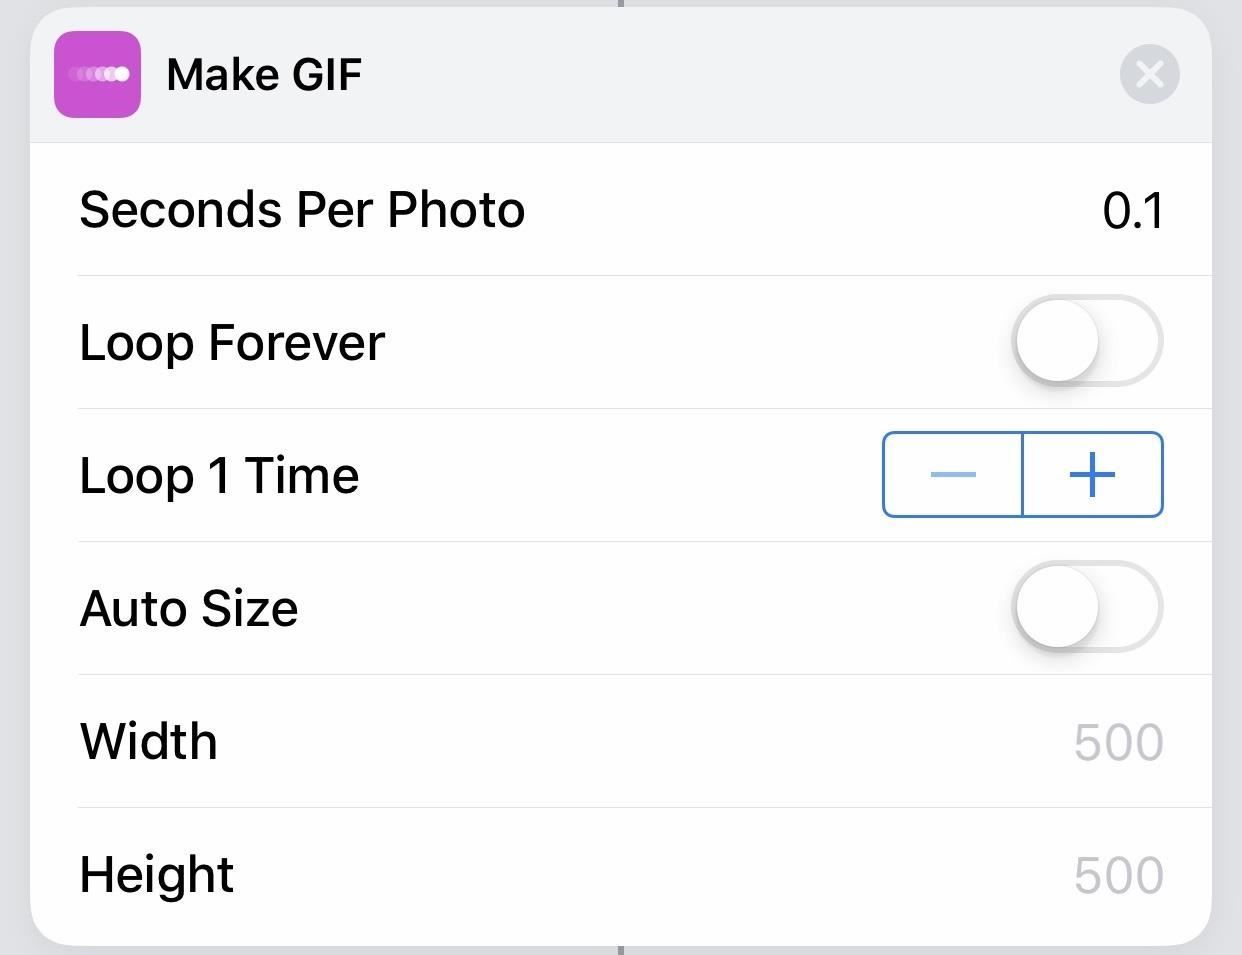Select the Make GIF title header
Viewport: 1242px width, 955px height.
click(x=263, y=73)
